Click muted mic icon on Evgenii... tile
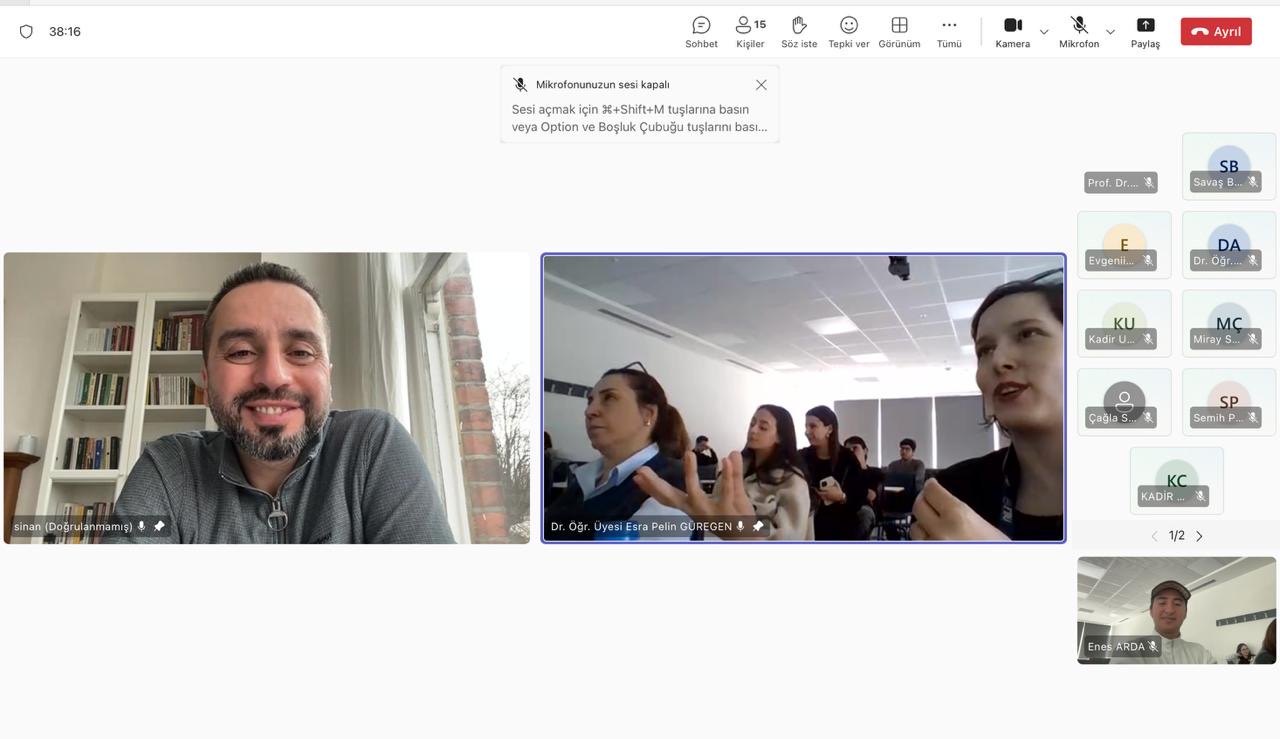This screenshot has height=739, width=1280. [1148, 260]
